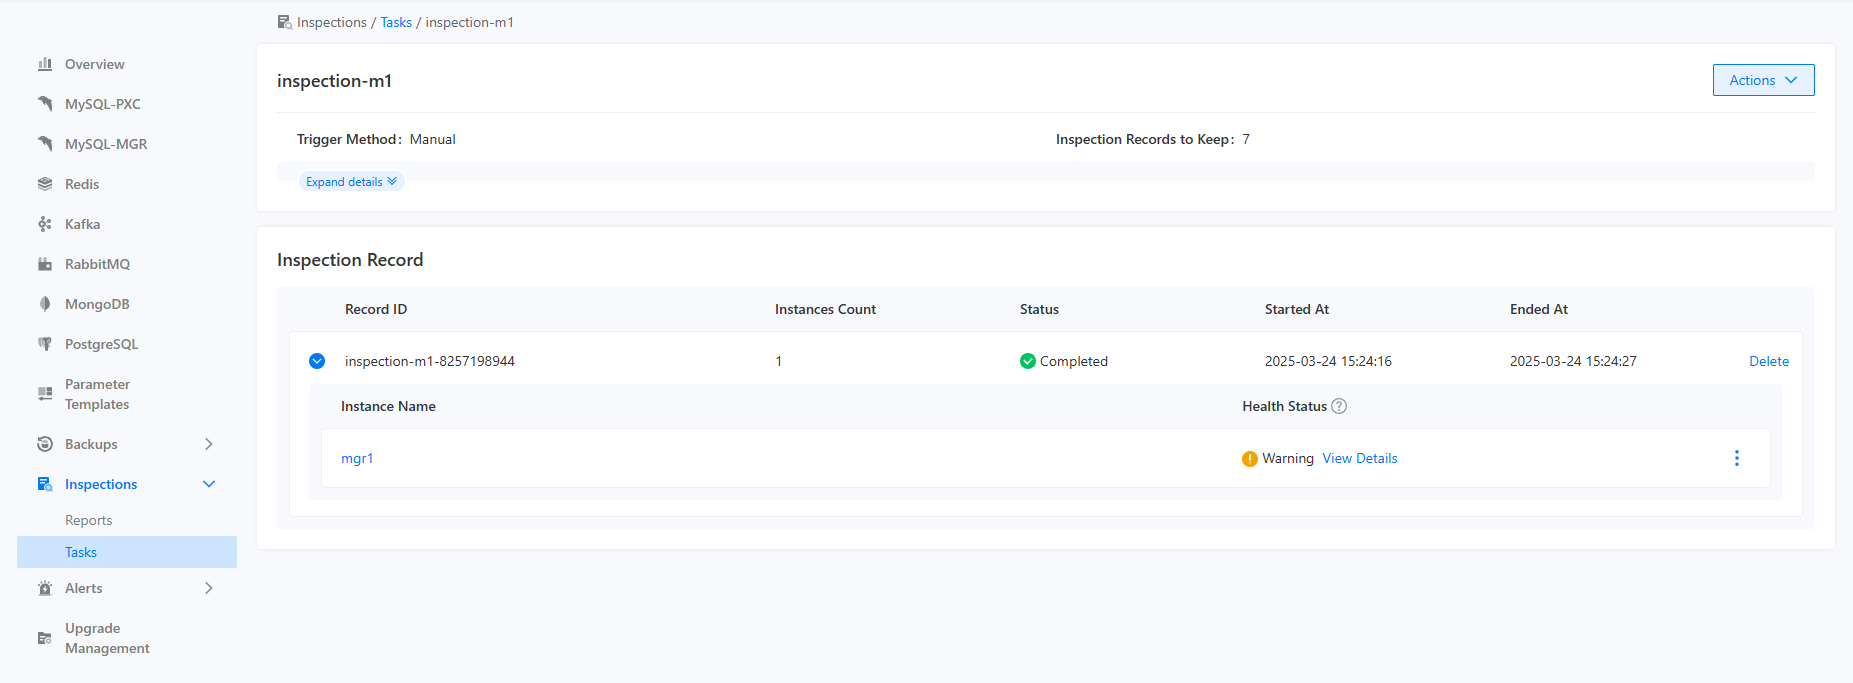Click the Overview chart icon in sidebar
Screen dimensions: 1853x683
pos(45,64)
